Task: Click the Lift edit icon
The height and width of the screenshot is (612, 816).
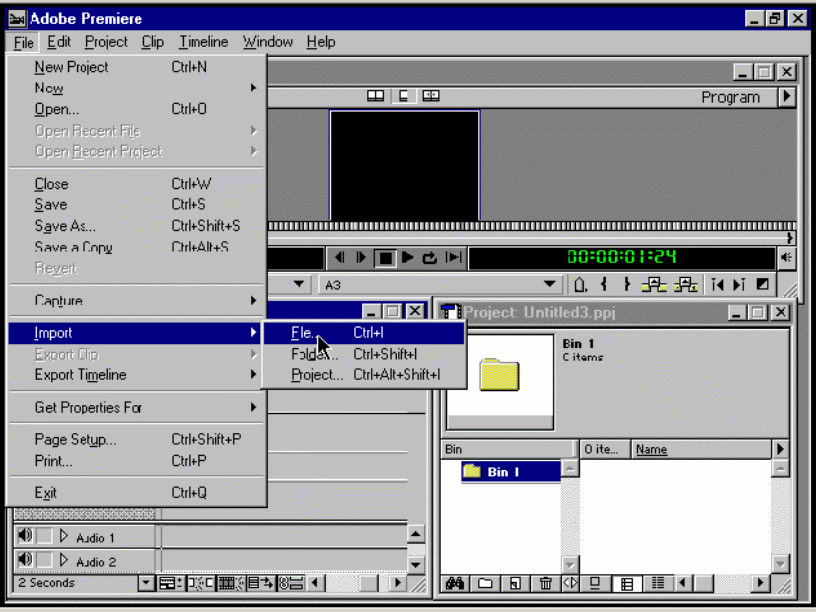Action: (654, 285)
